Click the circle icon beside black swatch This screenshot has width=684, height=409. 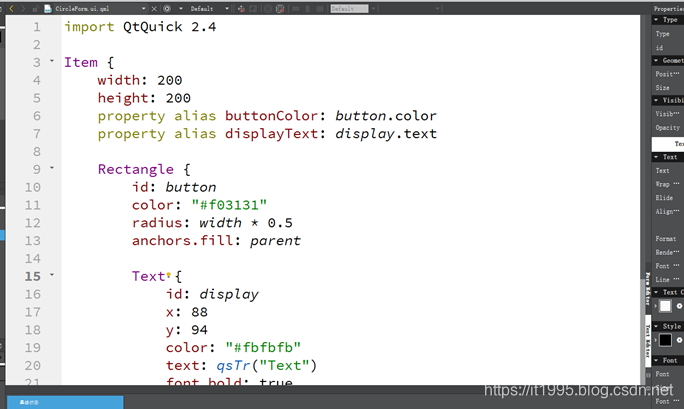pos(679,340)
